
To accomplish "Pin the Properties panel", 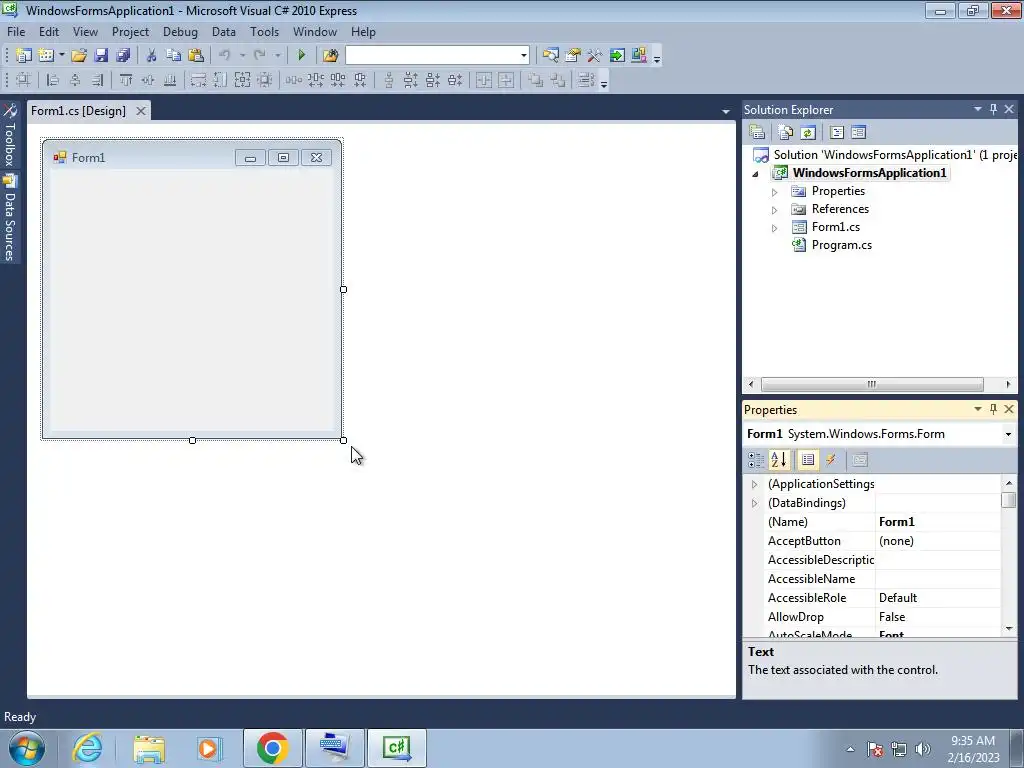I will pyautogui.click(x=993, y=409).
